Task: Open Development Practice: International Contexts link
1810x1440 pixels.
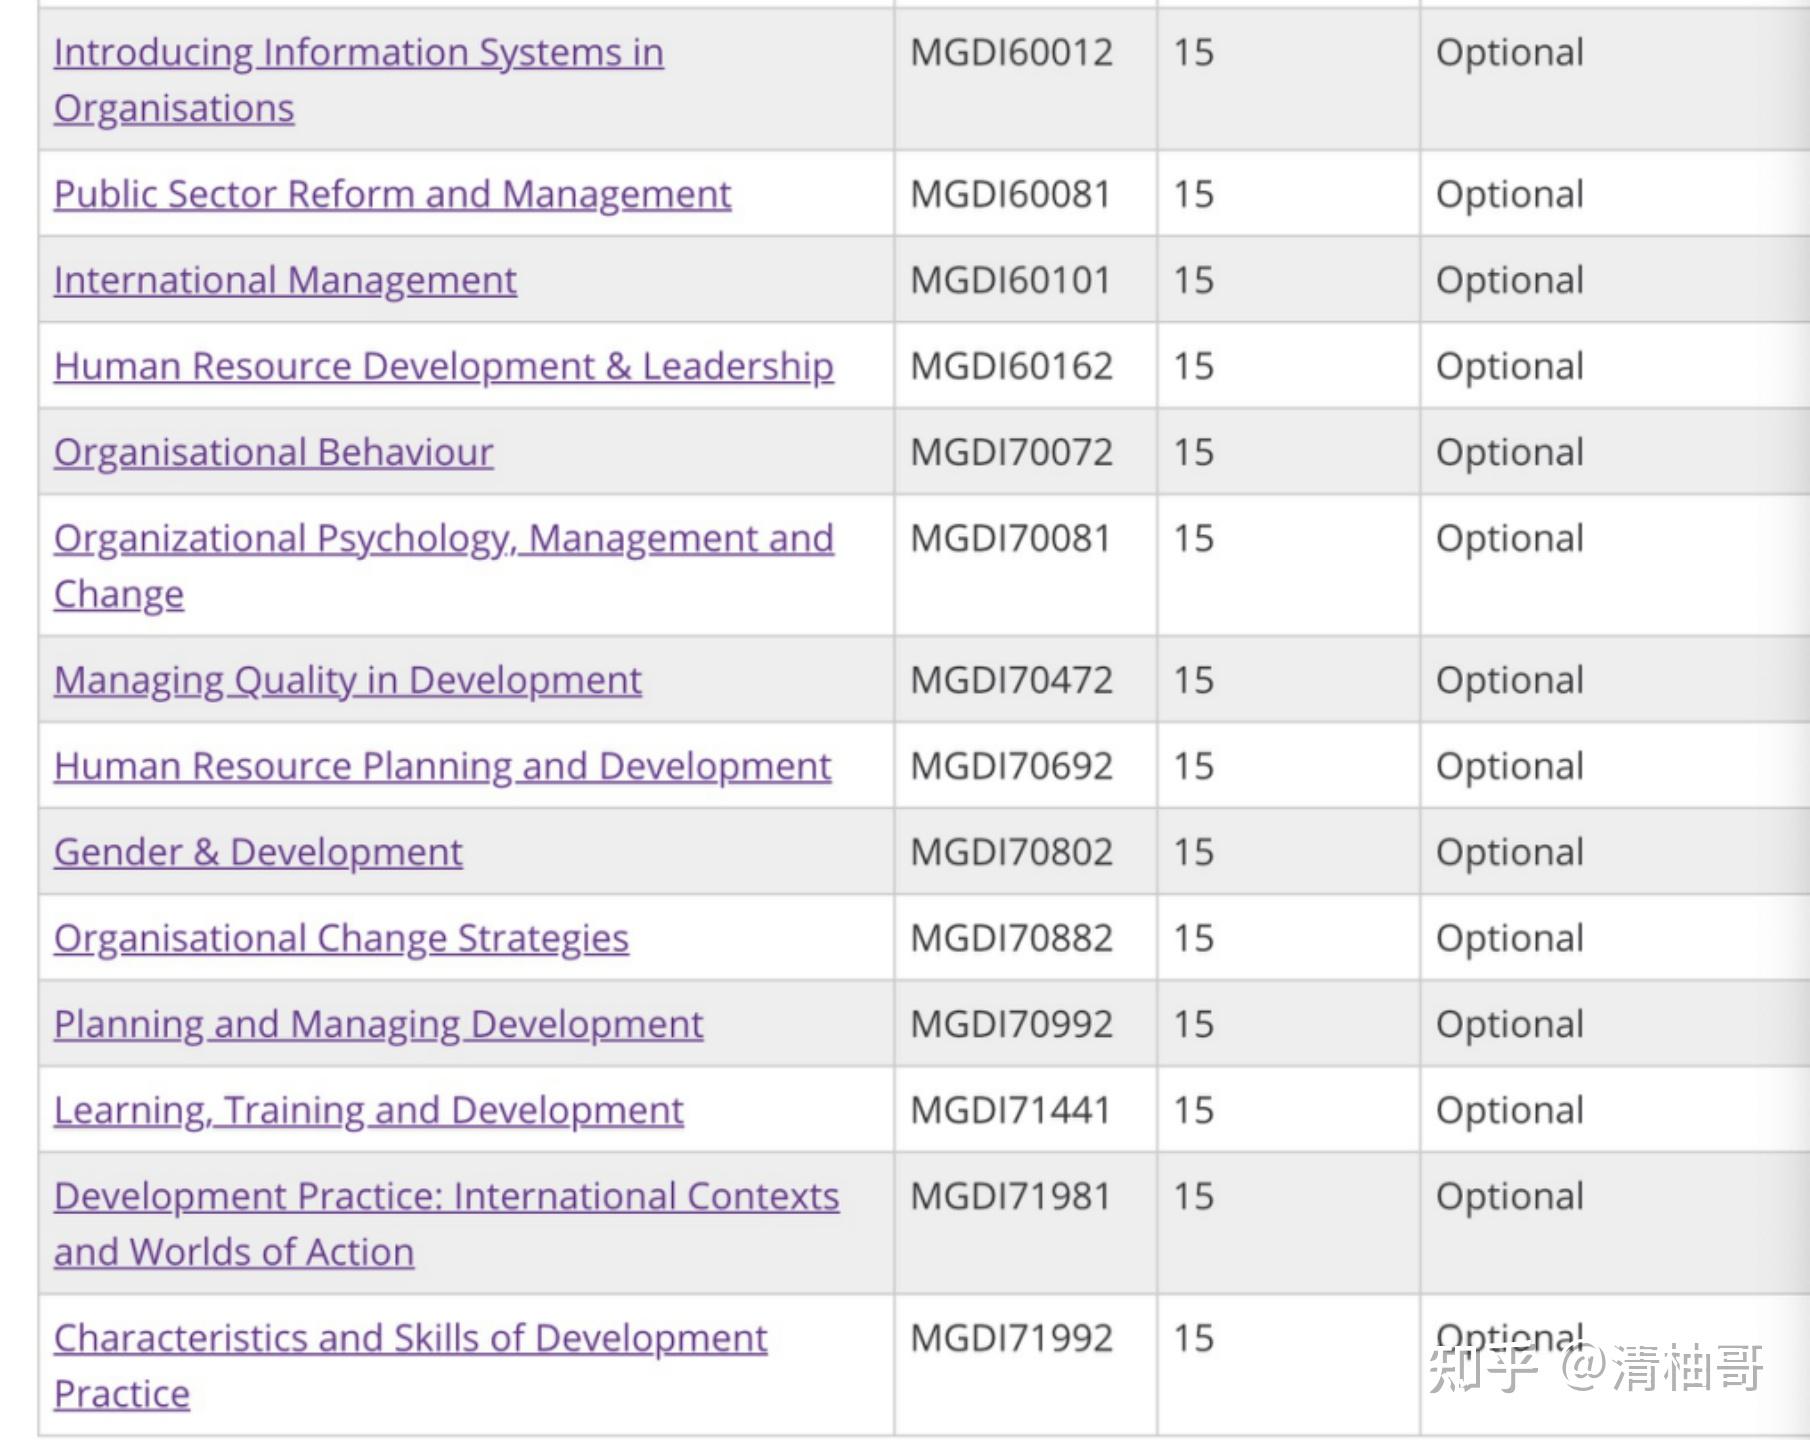Action: 446,1197
